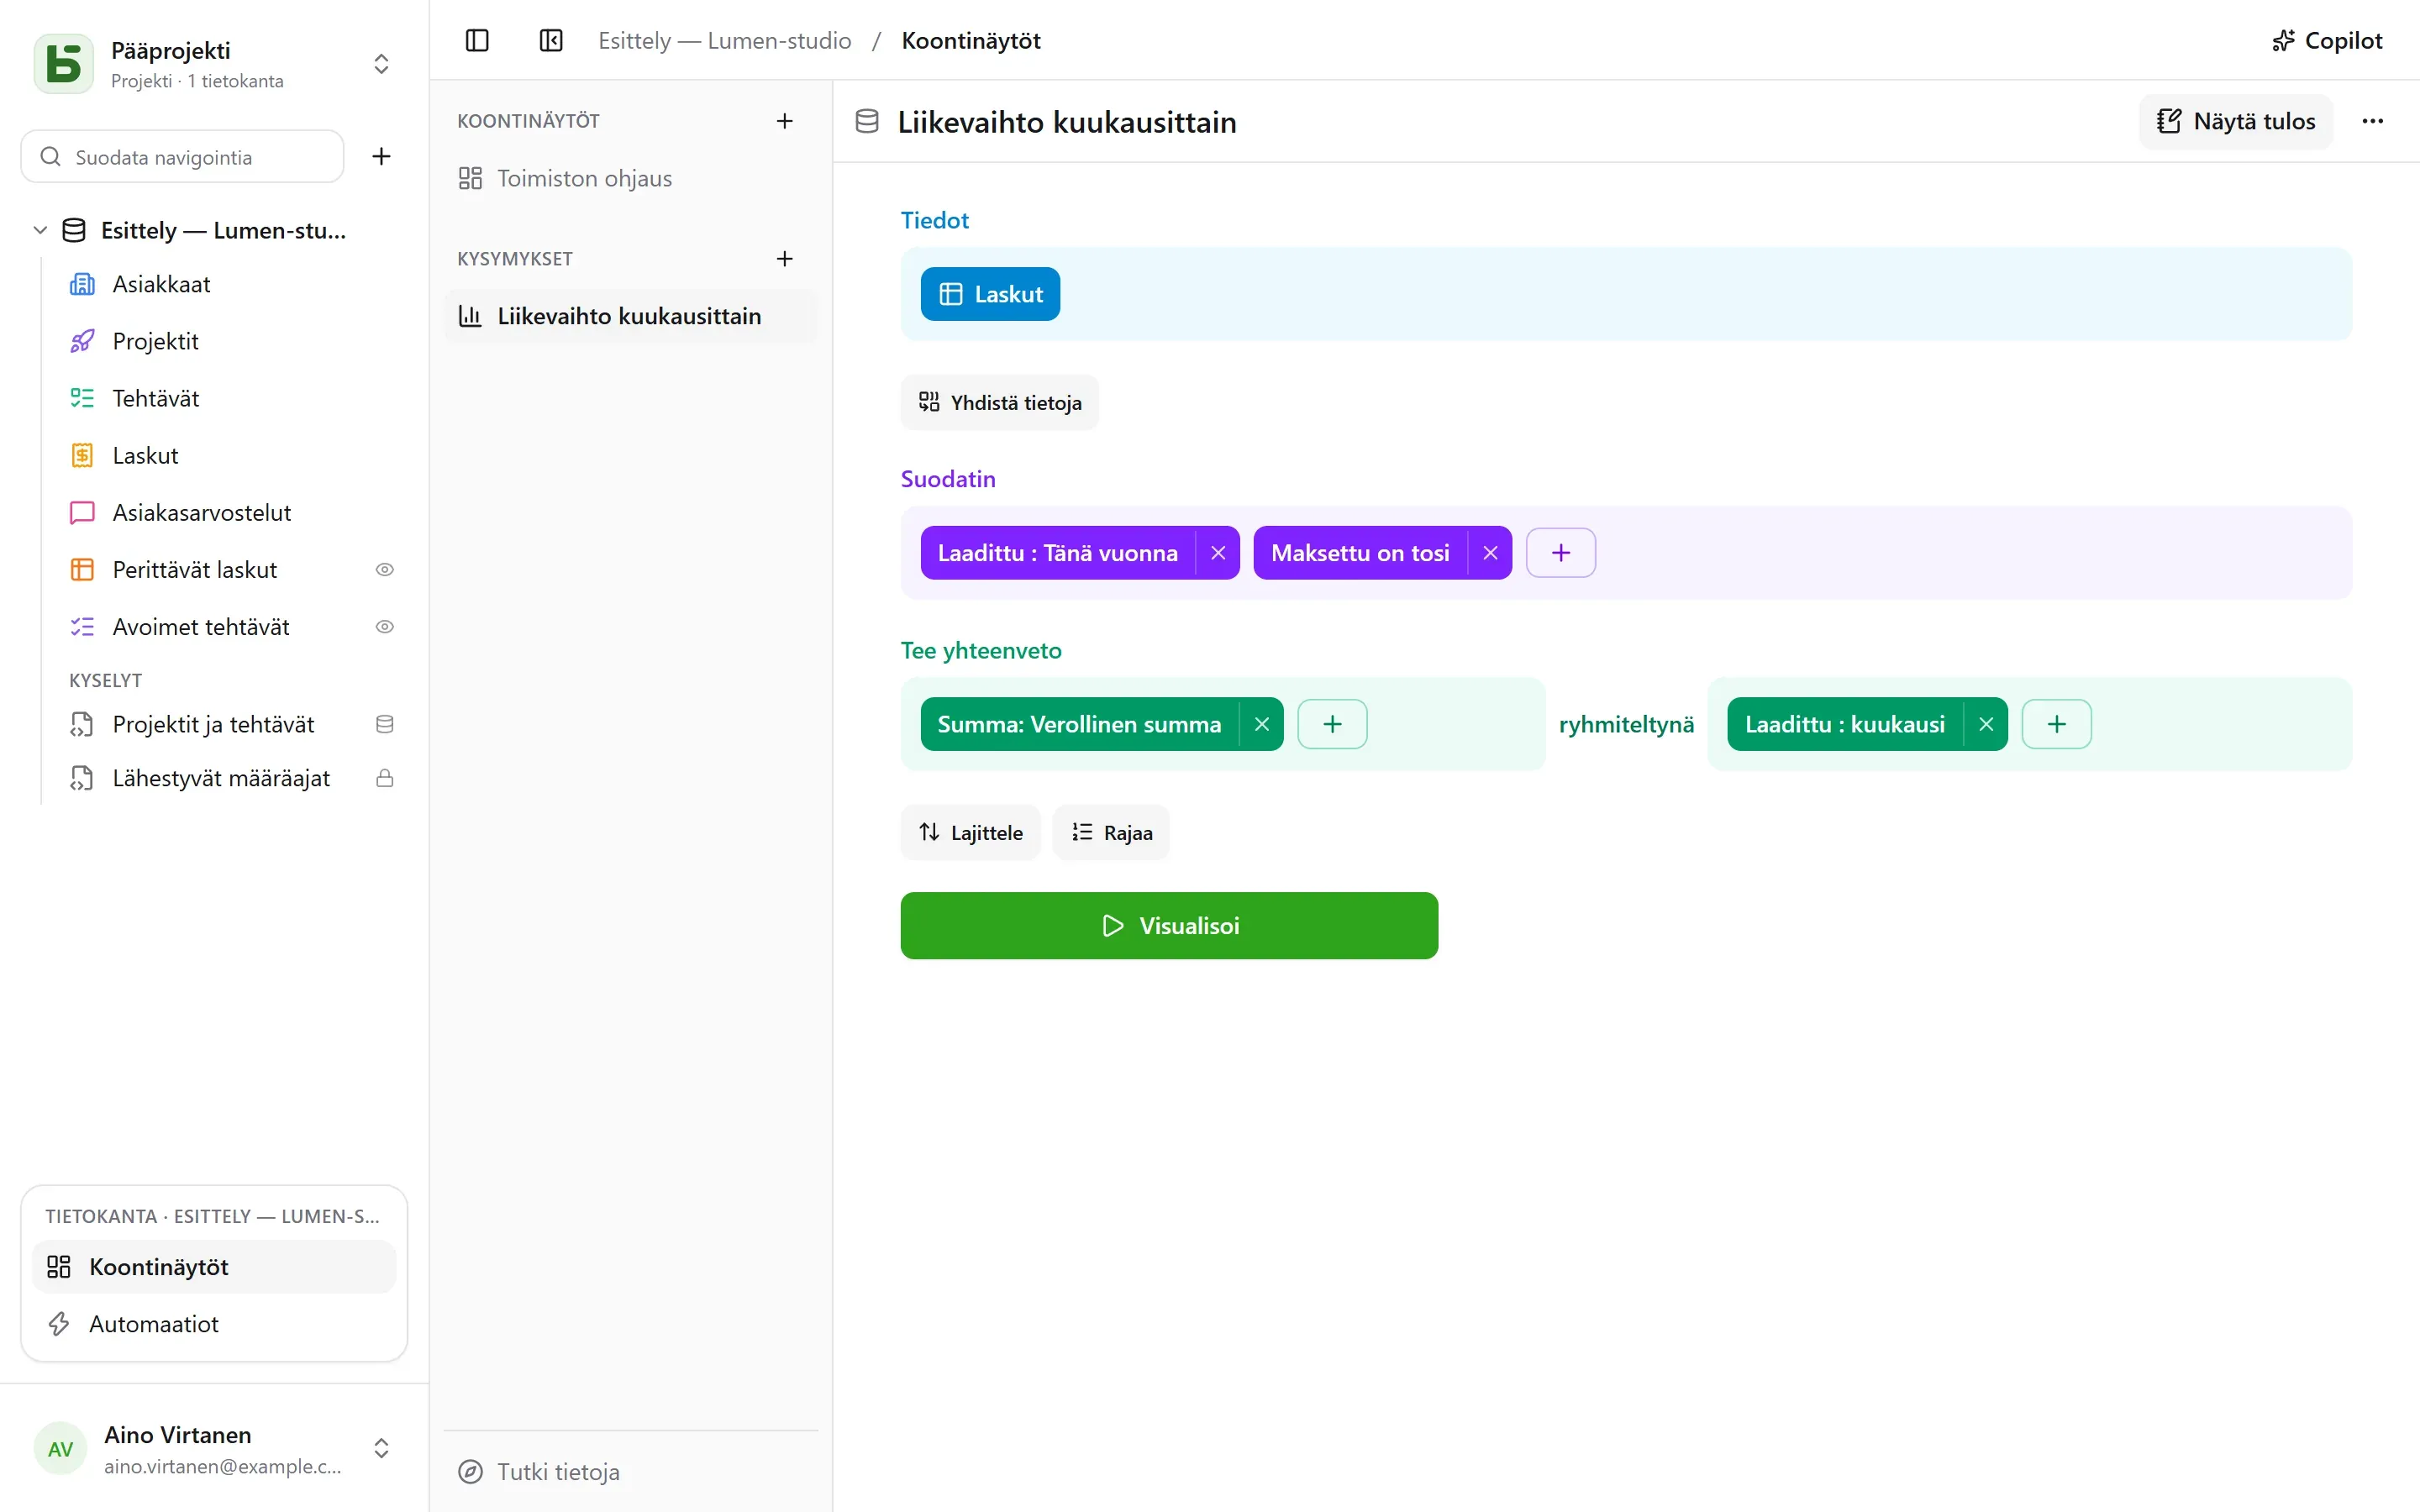Add new navigation item plus icon
The height and width of the screenshot is (1512, 2420).
381,156
